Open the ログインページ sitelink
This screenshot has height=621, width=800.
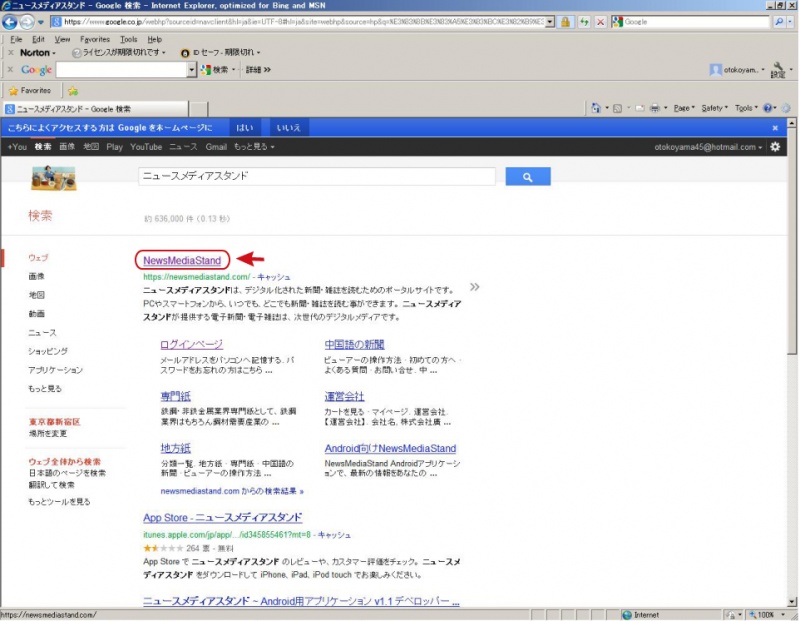click(191, 344)
